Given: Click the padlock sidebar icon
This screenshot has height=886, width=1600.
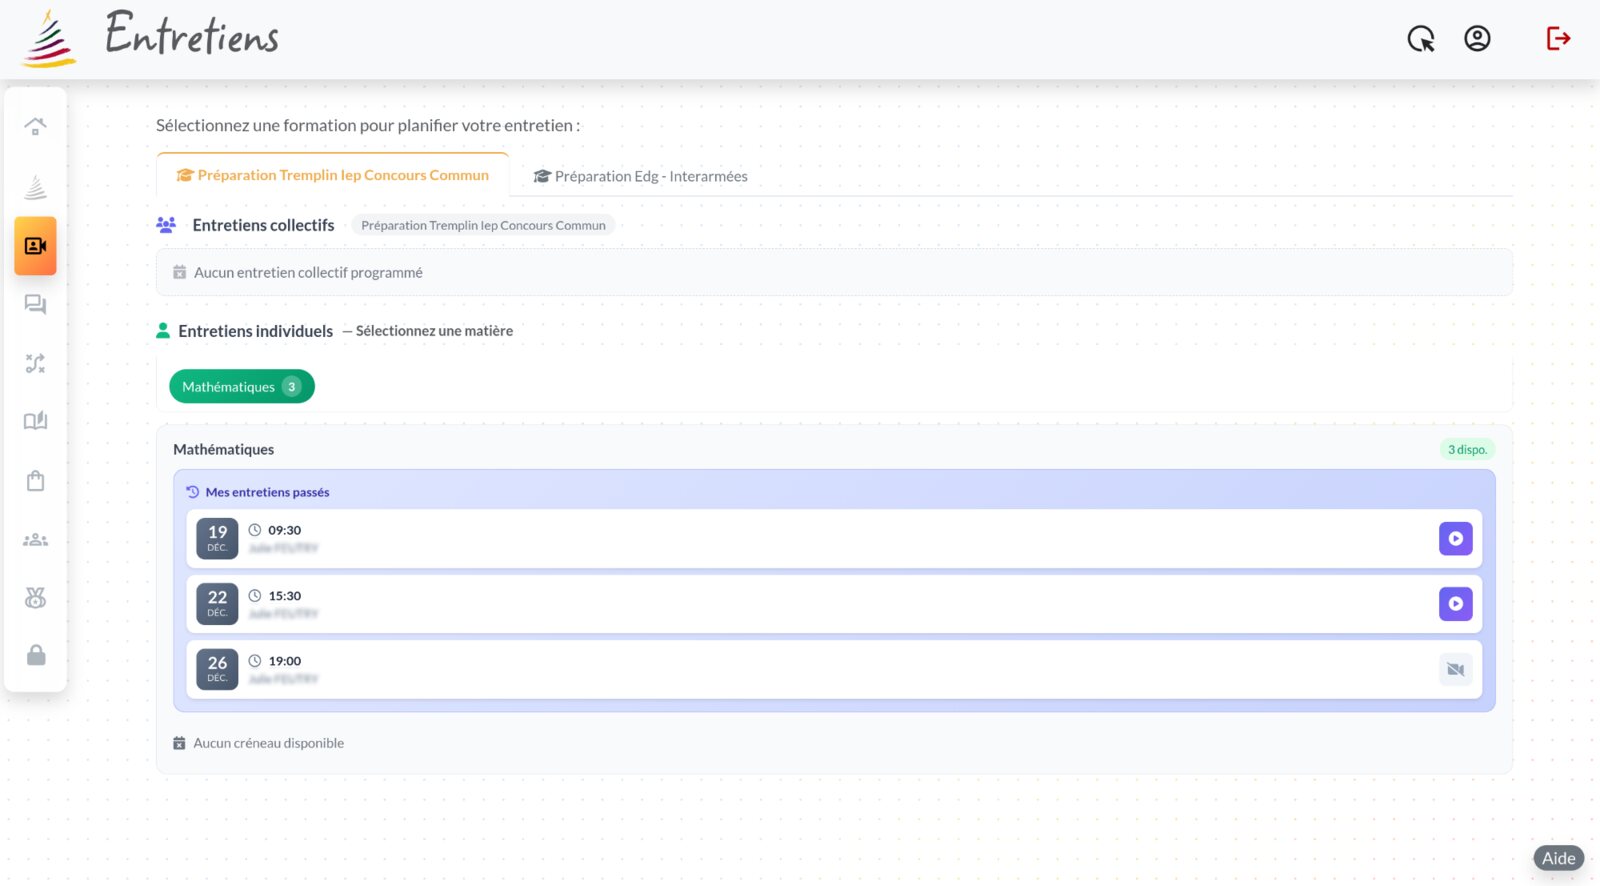Looking at the screenshot, I should click(x=35, y=655).
